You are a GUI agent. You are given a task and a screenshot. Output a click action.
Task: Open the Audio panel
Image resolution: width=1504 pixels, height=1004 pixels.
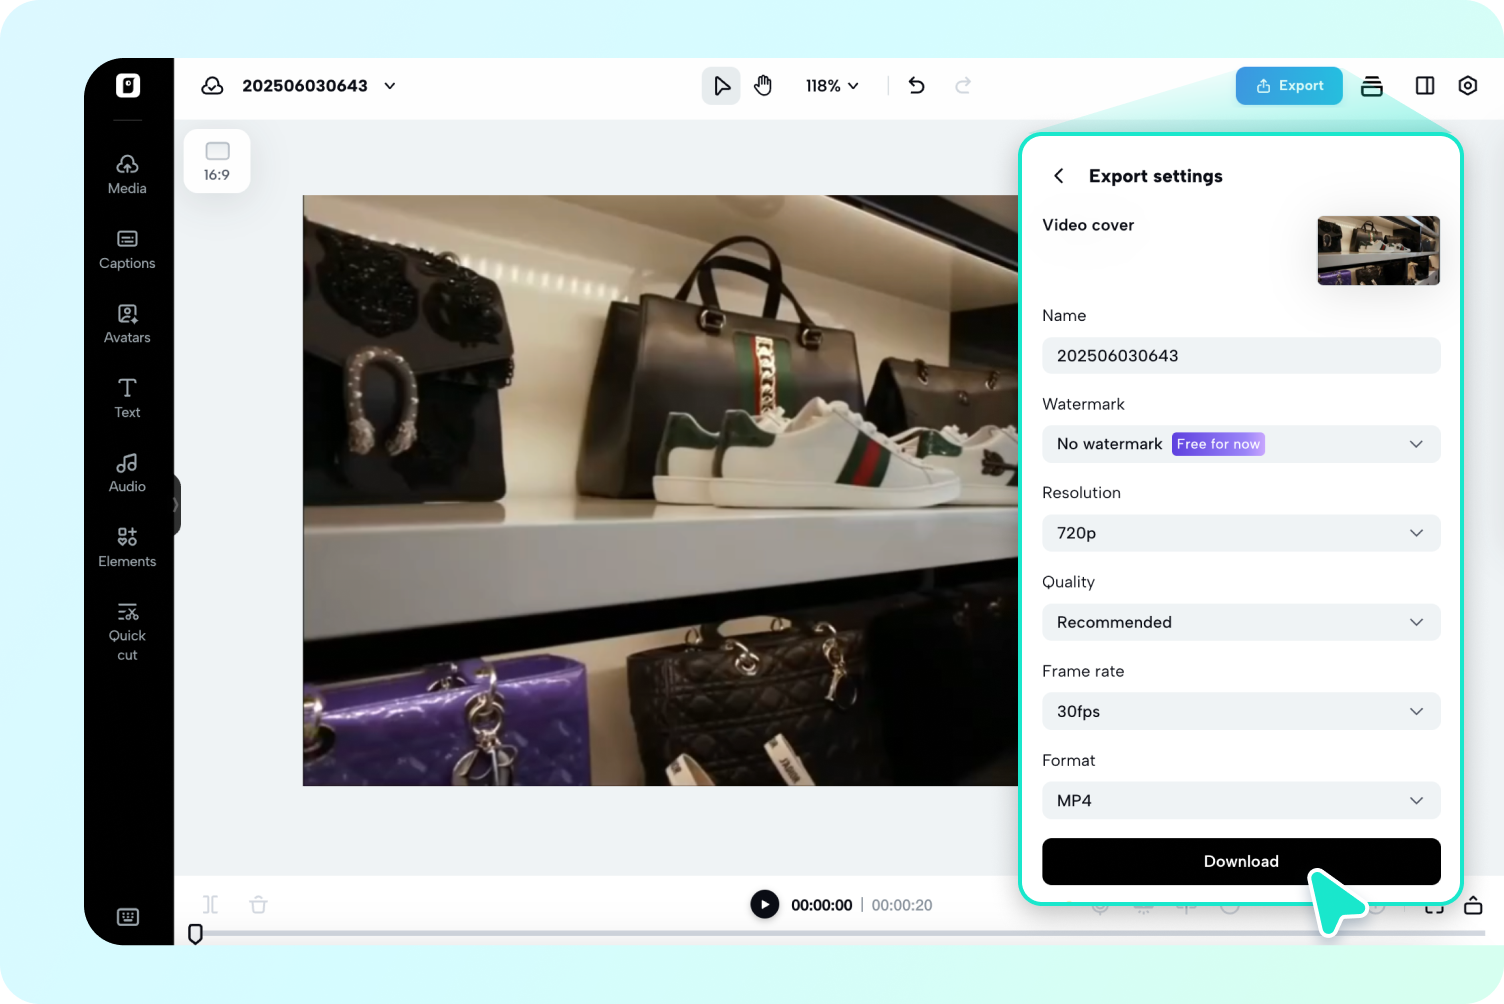[x=127, y=472]
